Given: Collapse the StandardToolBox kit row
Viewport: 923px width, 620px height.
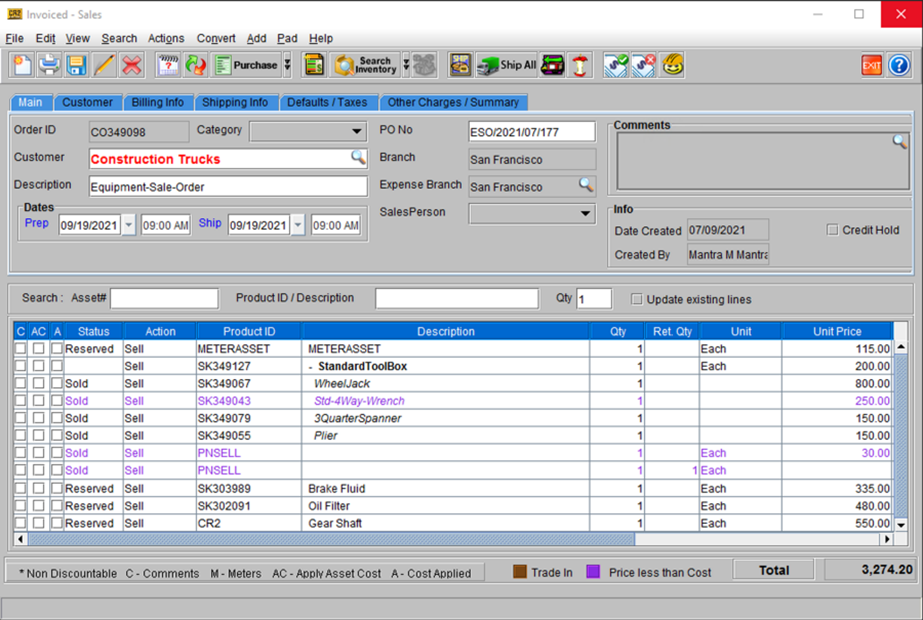Looking at the screenshot, I should 311,367.
